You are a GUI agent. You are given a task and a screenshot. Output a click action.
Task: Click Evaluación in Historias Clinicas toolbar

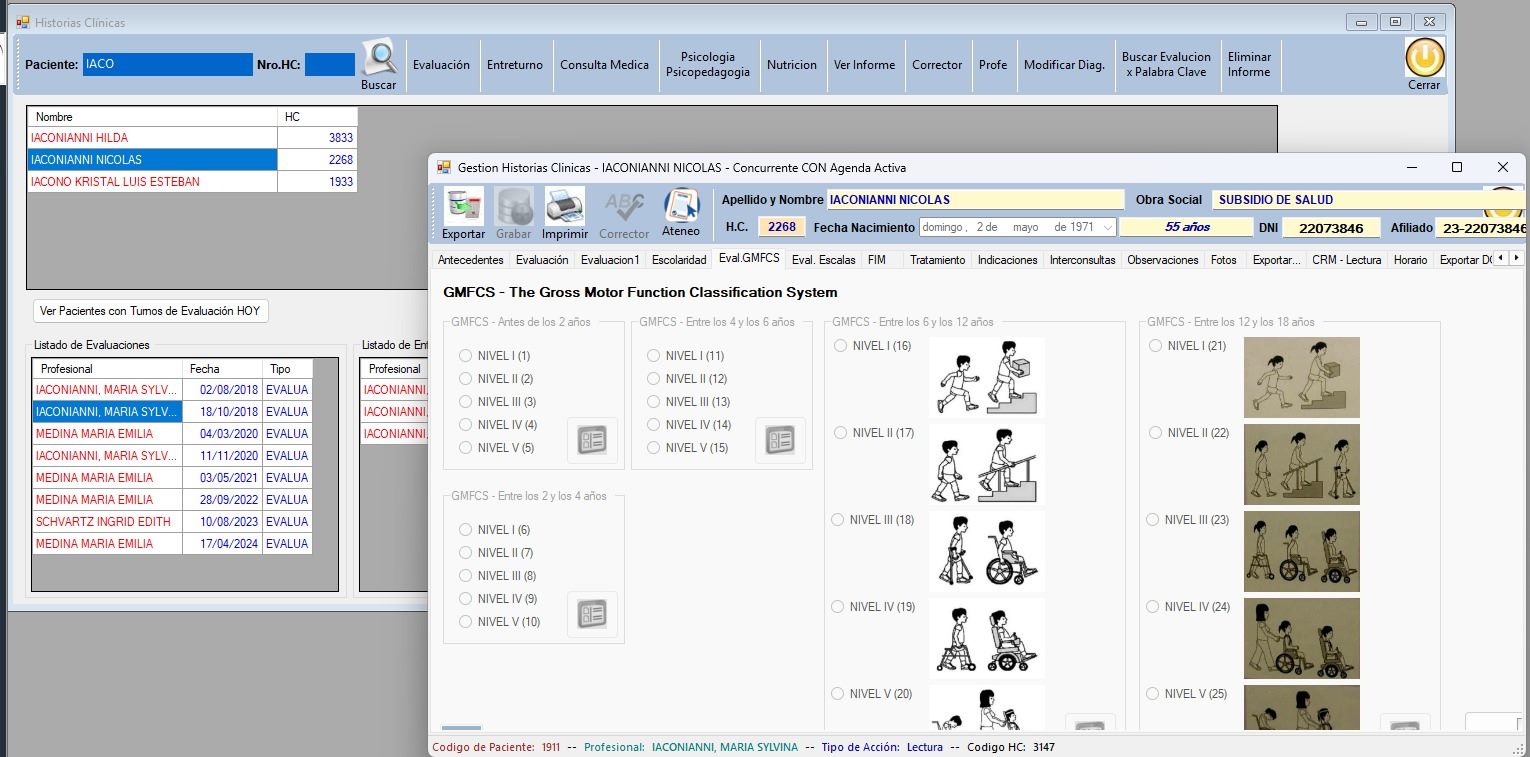pos(441,65)
